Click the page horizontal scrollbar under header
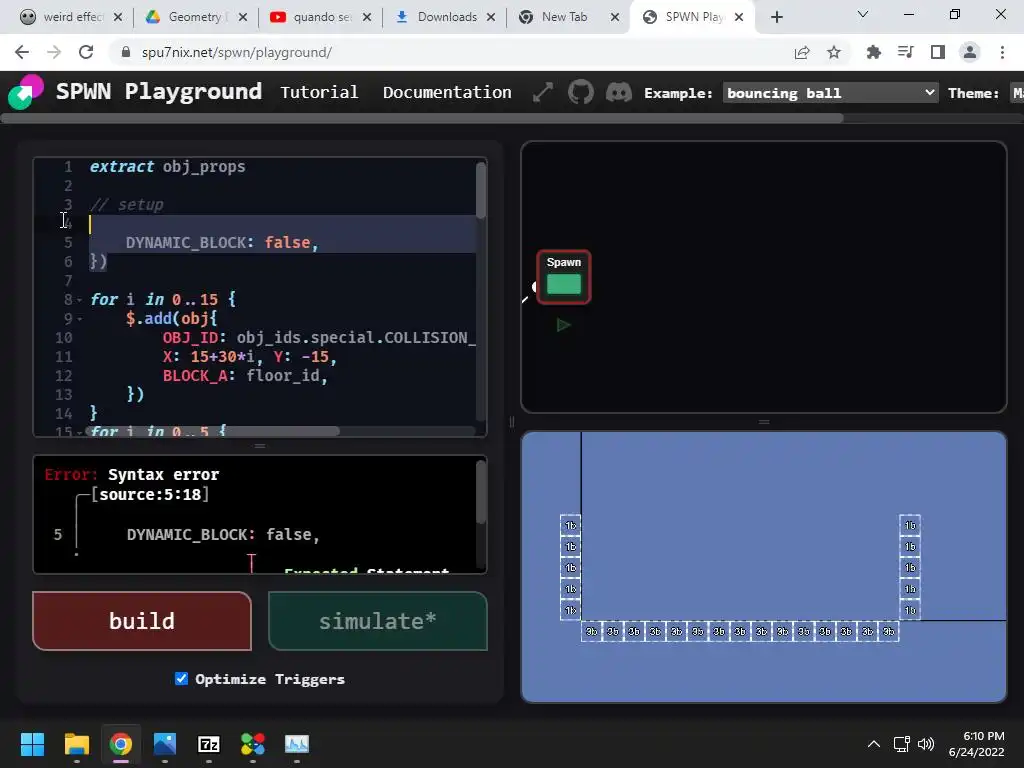Viewport: 1024px width, 768px height. coord(422,118)
